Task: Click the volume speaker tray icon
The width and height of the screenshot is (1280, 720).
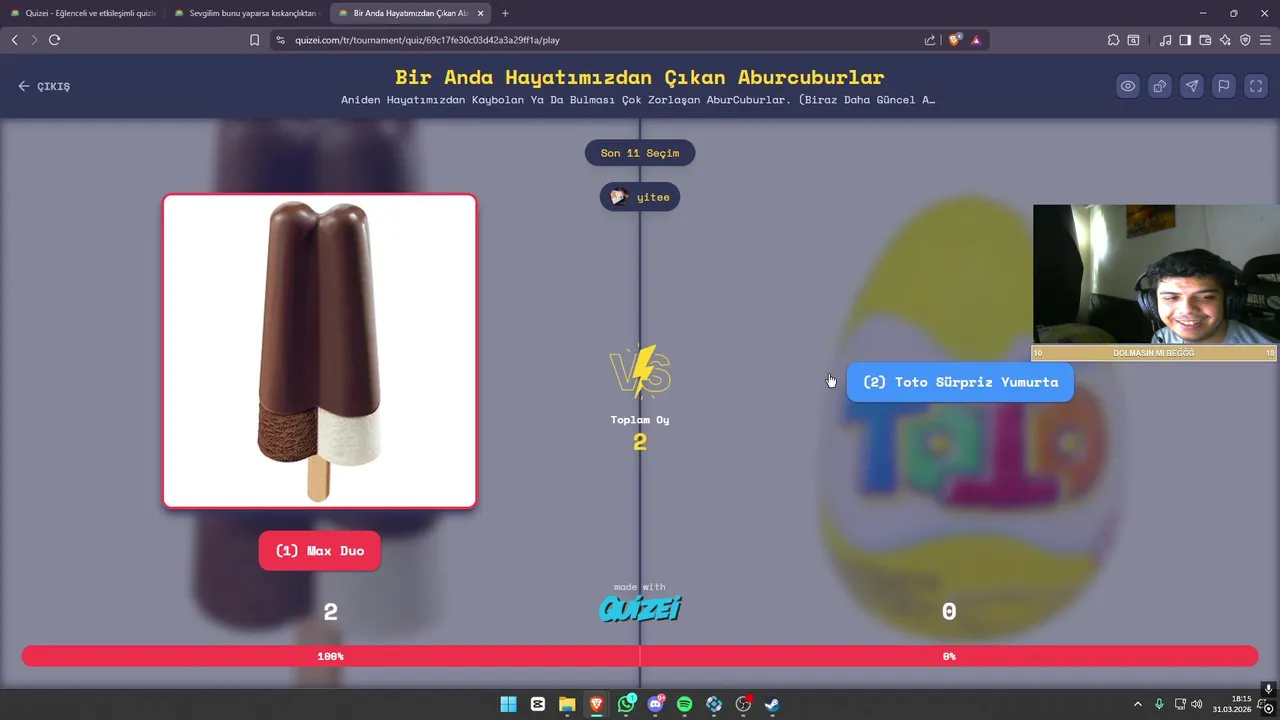Action: coord(1197,704)
